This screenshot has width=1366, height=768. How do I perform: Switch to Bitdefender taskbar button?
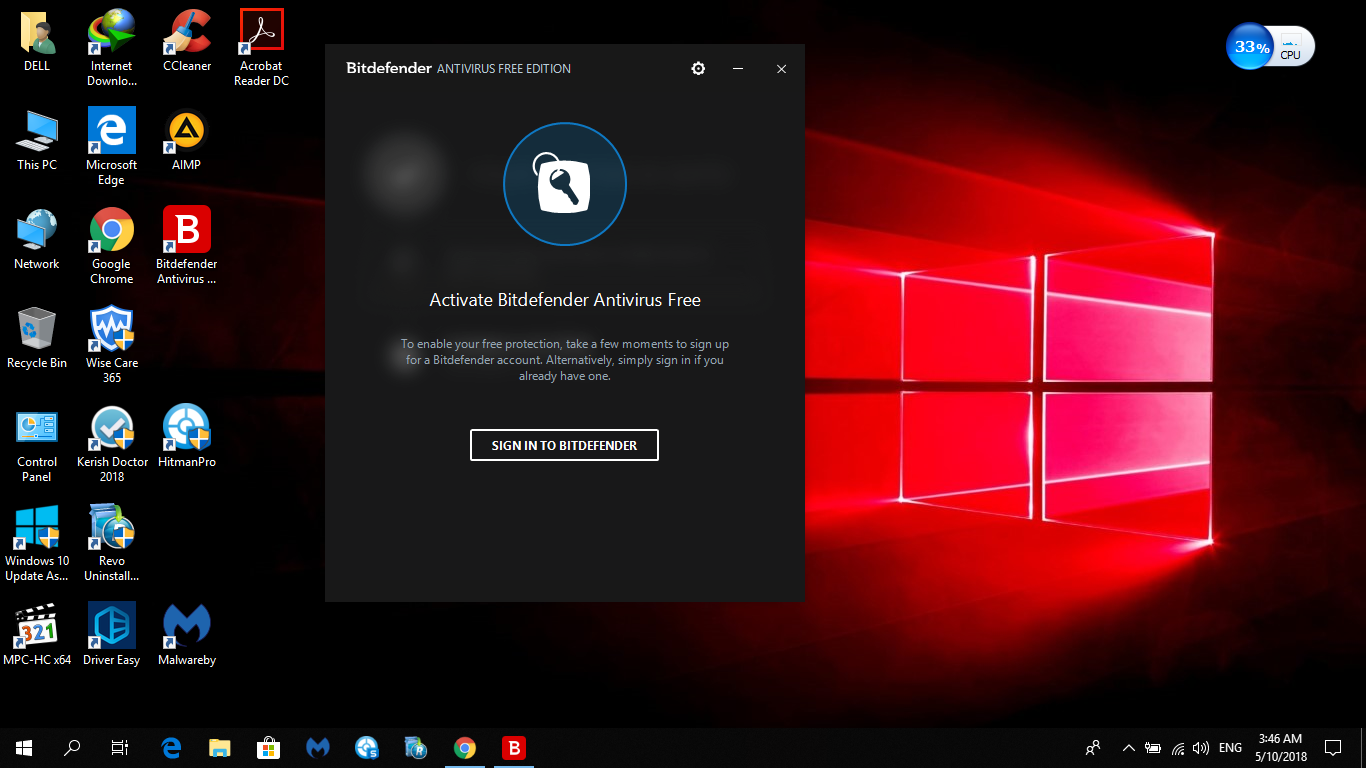coord(513,747)
